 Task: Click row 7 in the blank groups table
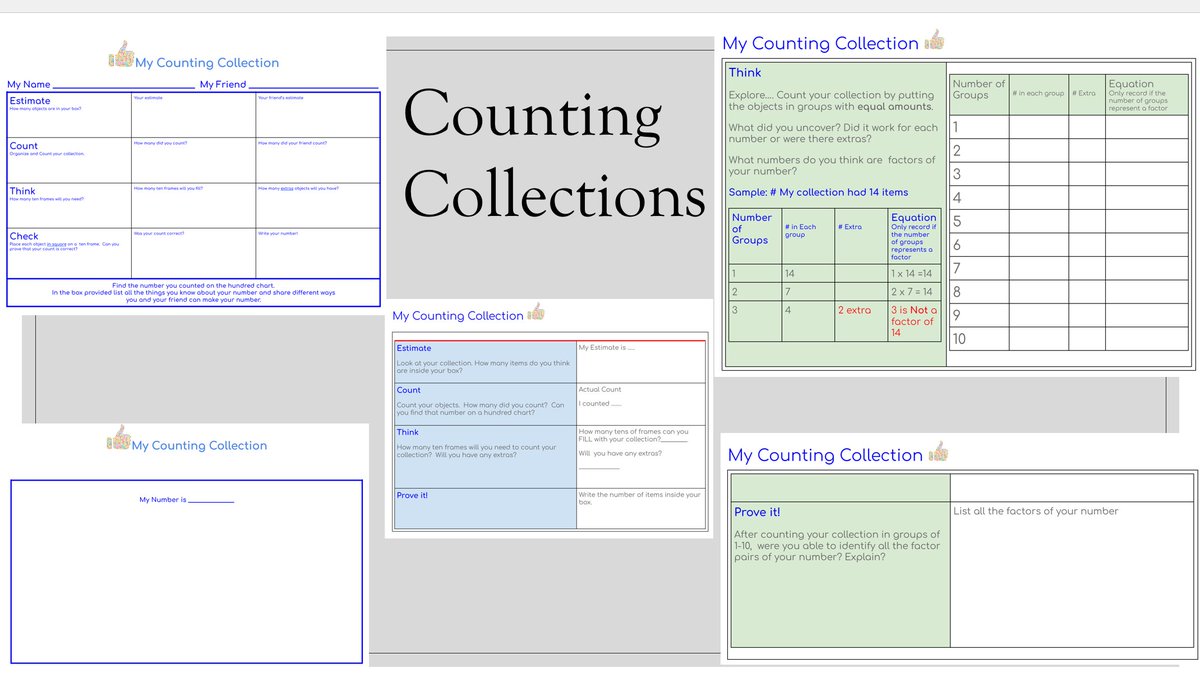1071,268
